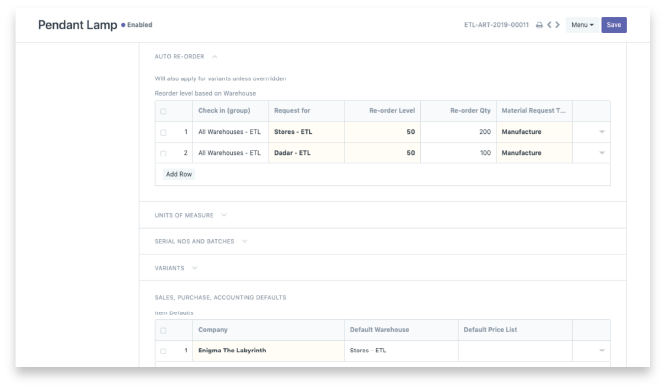
Task: Click the Stores - ETL Request for cell
Action: point(306,132)
